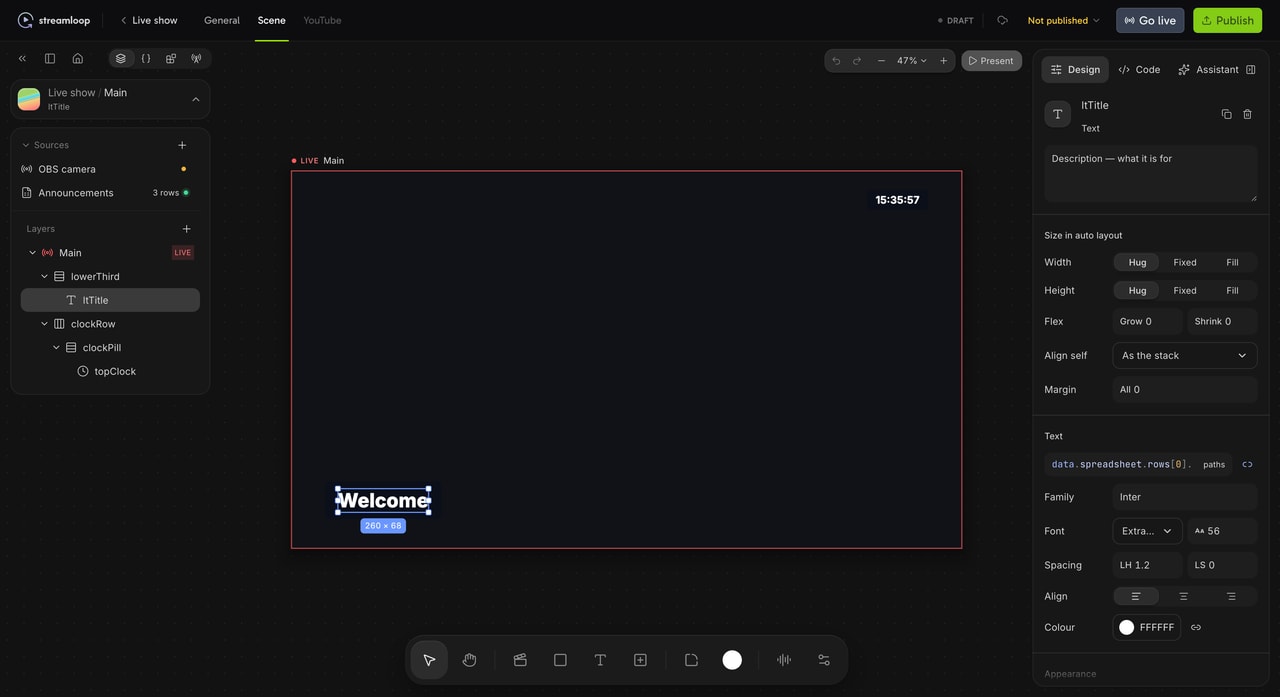This screenshot has height=697, width=1280.
Task: Set Height to Fixed
Action: (x=1185, y=290)
